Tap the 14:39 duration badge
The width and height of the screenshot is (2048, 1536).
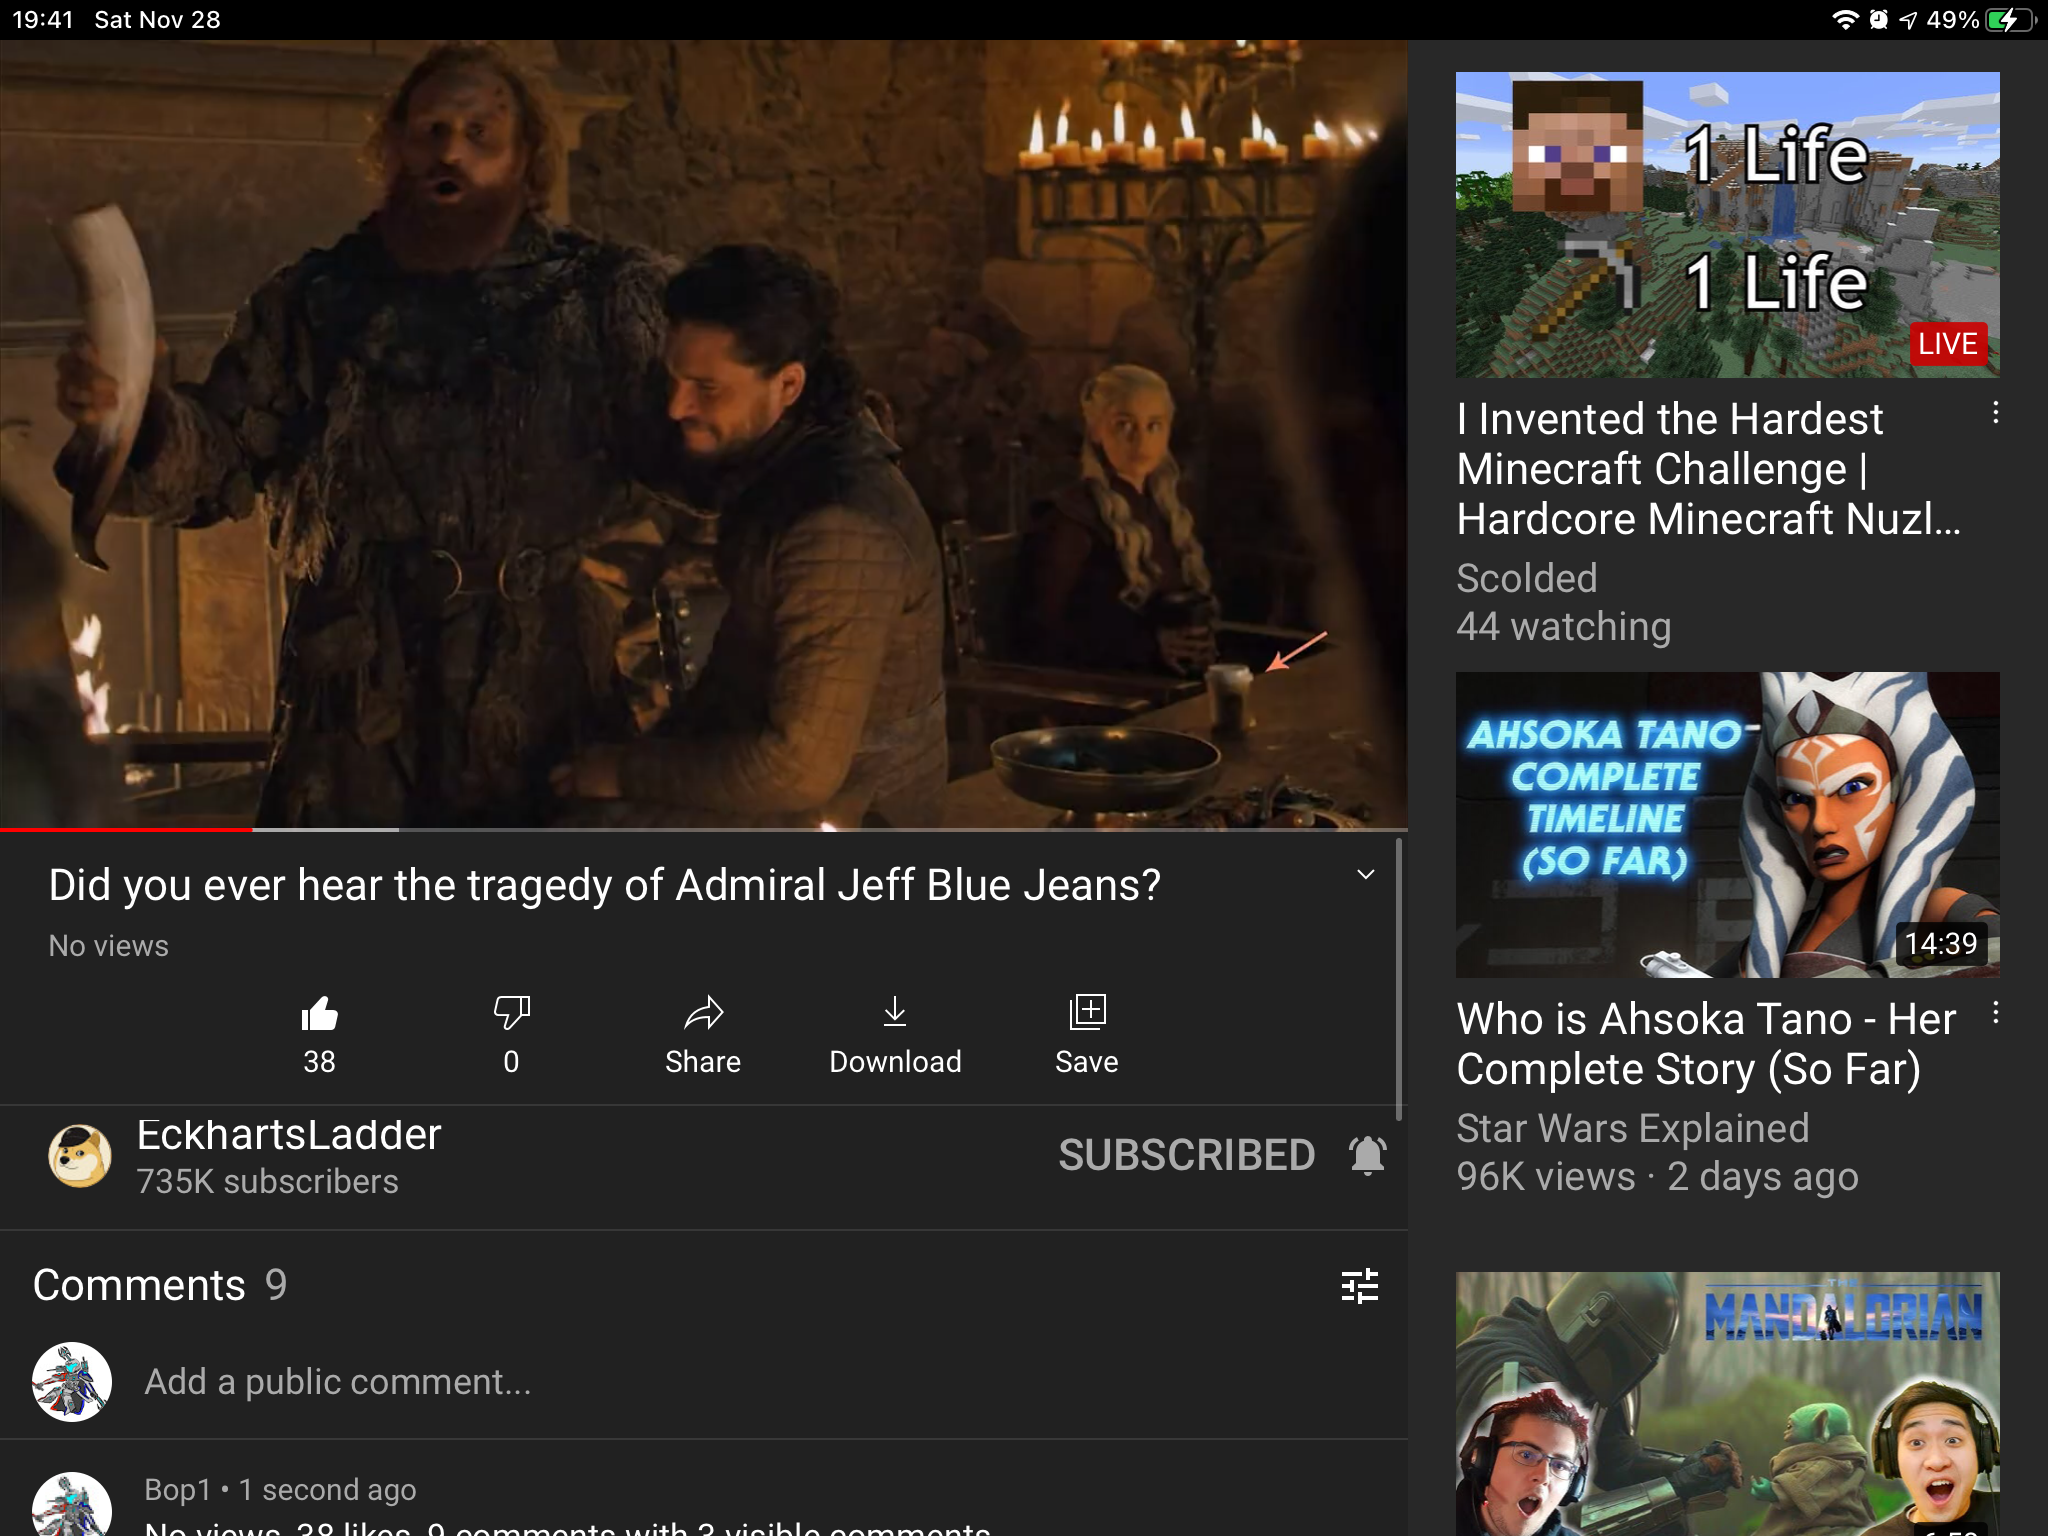point(1941,943)
